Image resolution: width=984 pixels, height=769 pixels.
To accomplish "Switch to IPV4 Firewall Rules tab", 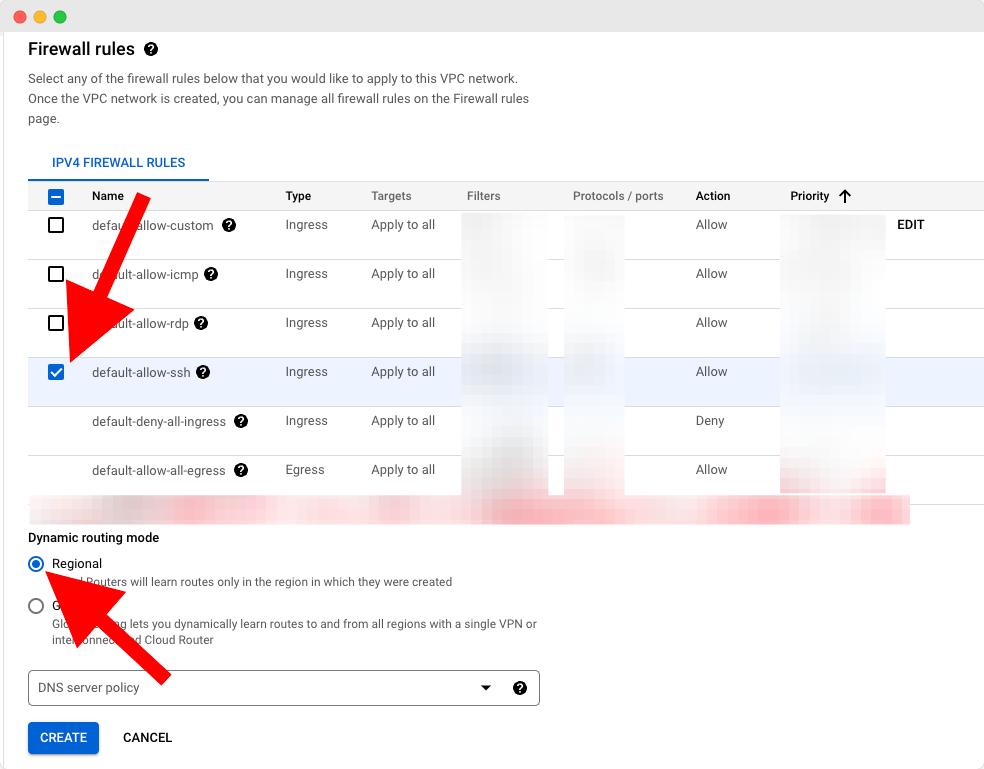I will tap(118, 162).
